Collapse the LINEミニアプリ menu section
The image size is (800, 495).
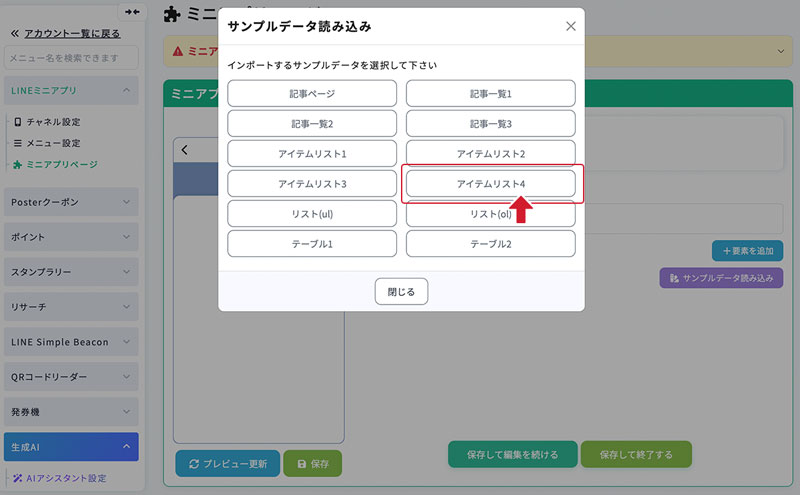[71, 90]
